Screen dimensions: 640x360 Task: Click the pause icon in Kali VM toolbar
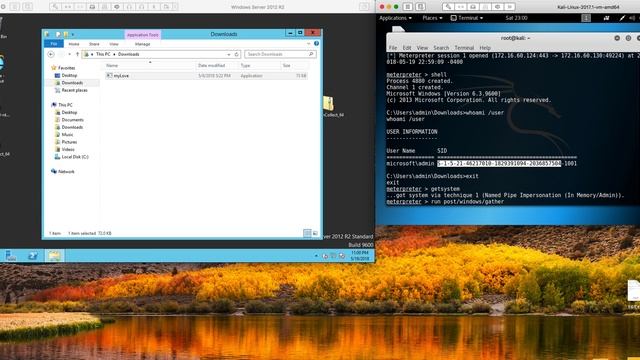click(408, 7)
